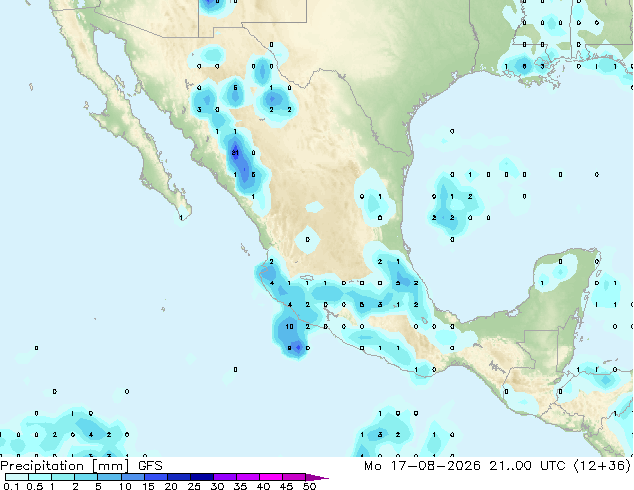Click the '10' precipitation value on the map
This screenshot has height=490, width=634.
(290, 326)
